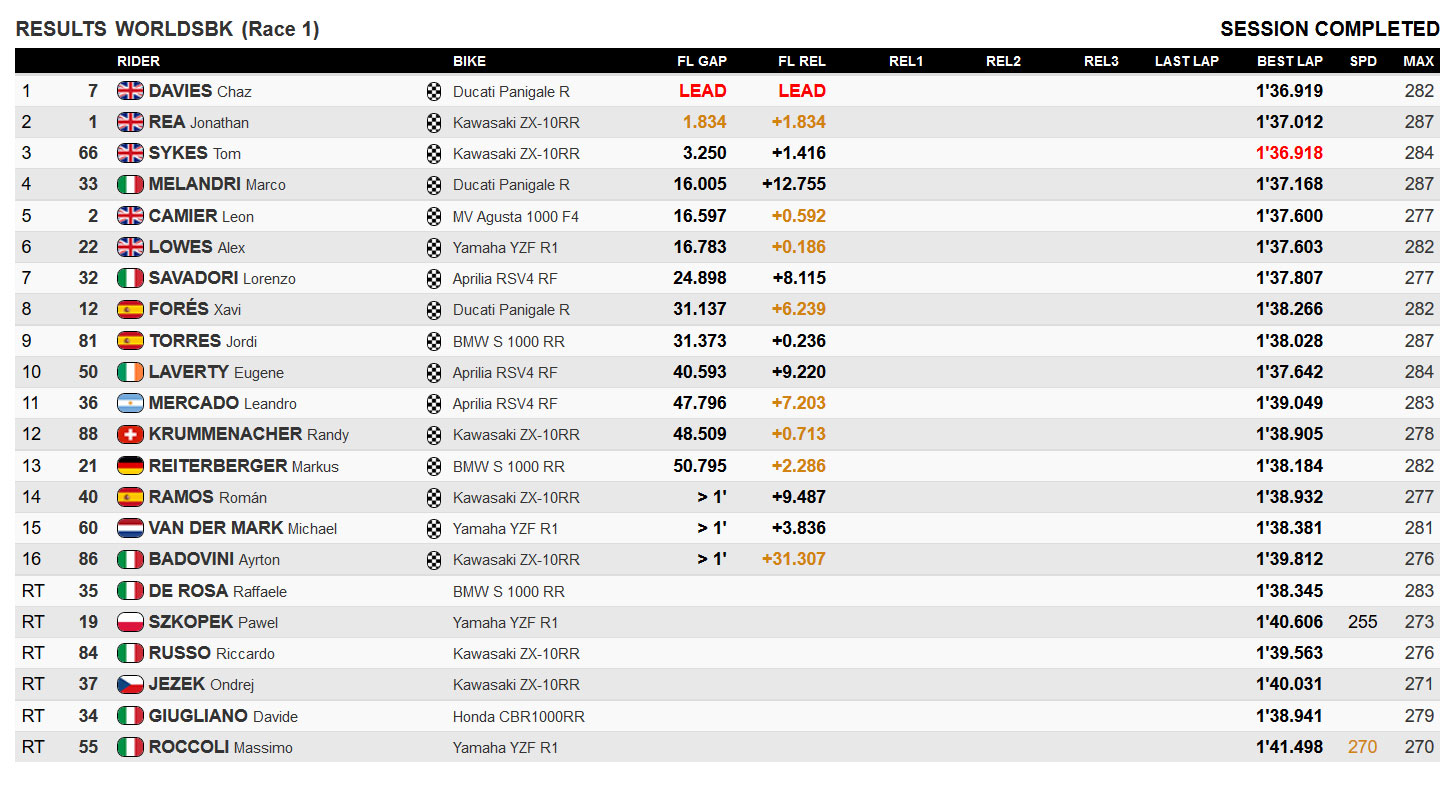The height and width of the screenshot is (794, 1450).
Task: Click the RT status in De Rosa's row
Action: [33, 591]
